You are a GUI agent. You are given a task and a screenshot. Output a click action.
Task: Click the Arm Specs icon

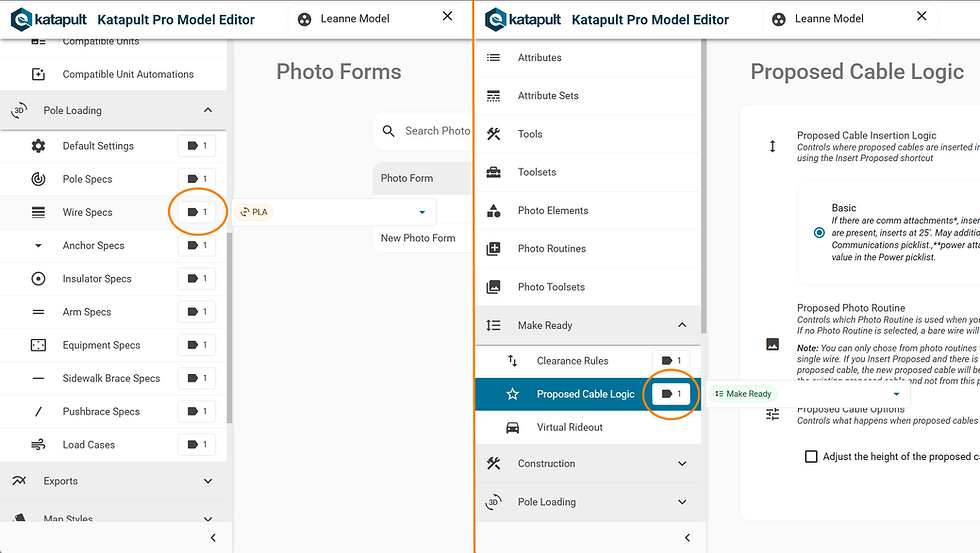click(x=38, y=312)
